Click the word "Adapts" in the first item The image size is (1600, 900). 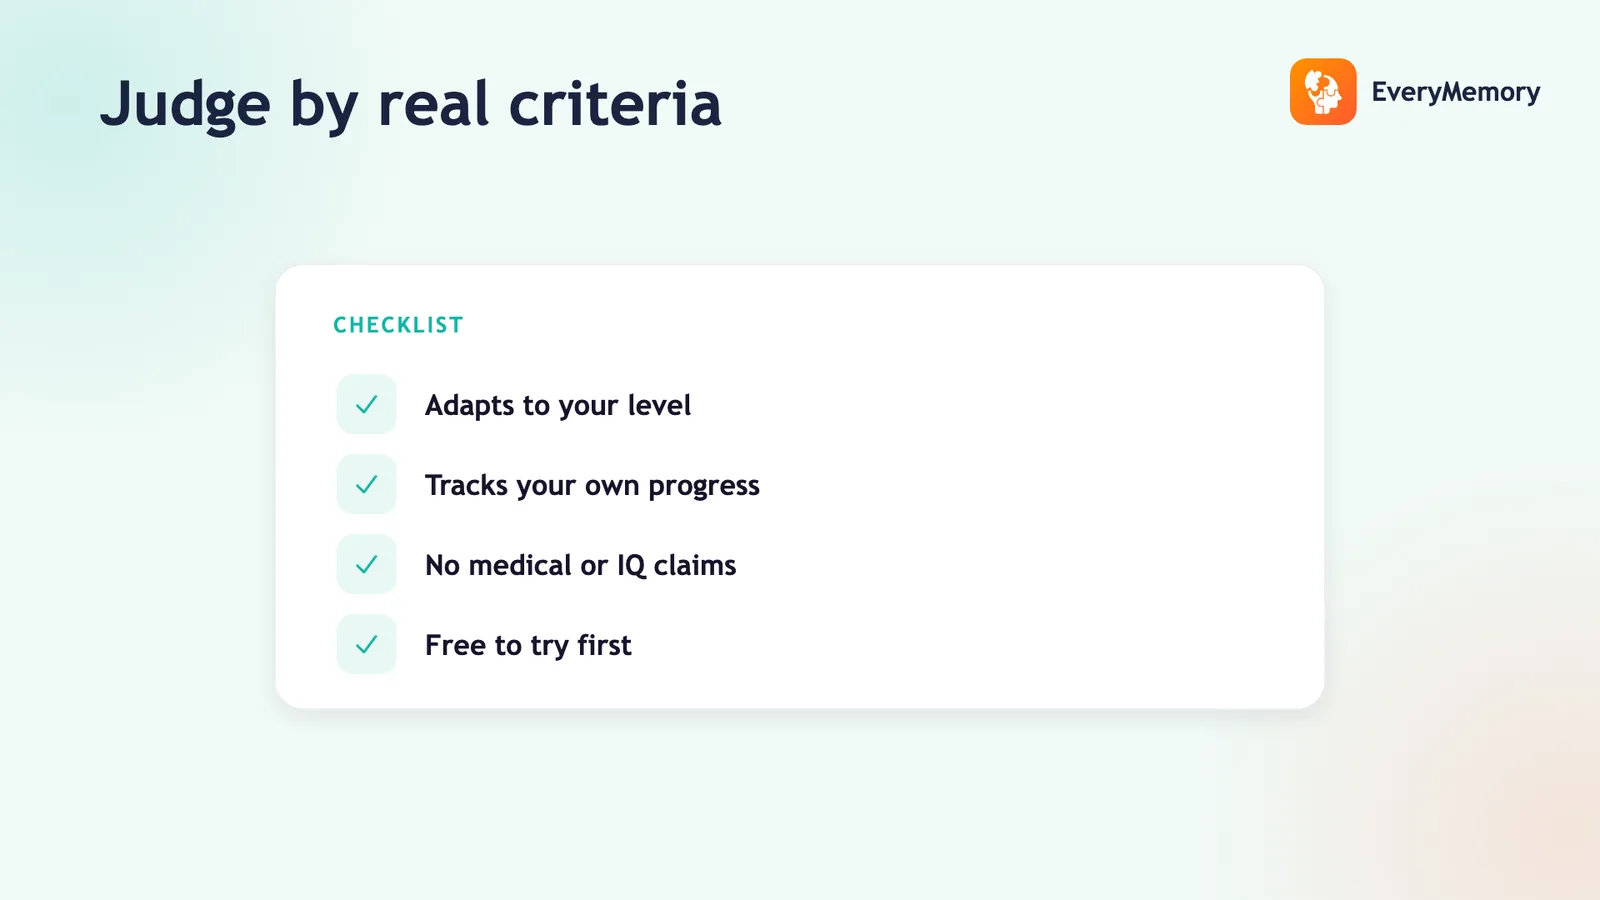click(469, 406)
